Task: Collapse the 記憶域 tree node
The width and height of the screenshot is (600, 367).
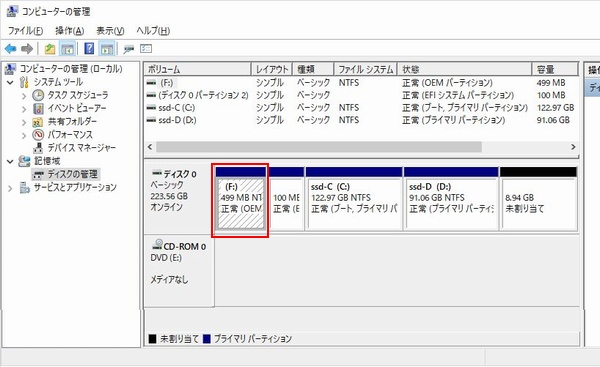Action: (10, 161)
